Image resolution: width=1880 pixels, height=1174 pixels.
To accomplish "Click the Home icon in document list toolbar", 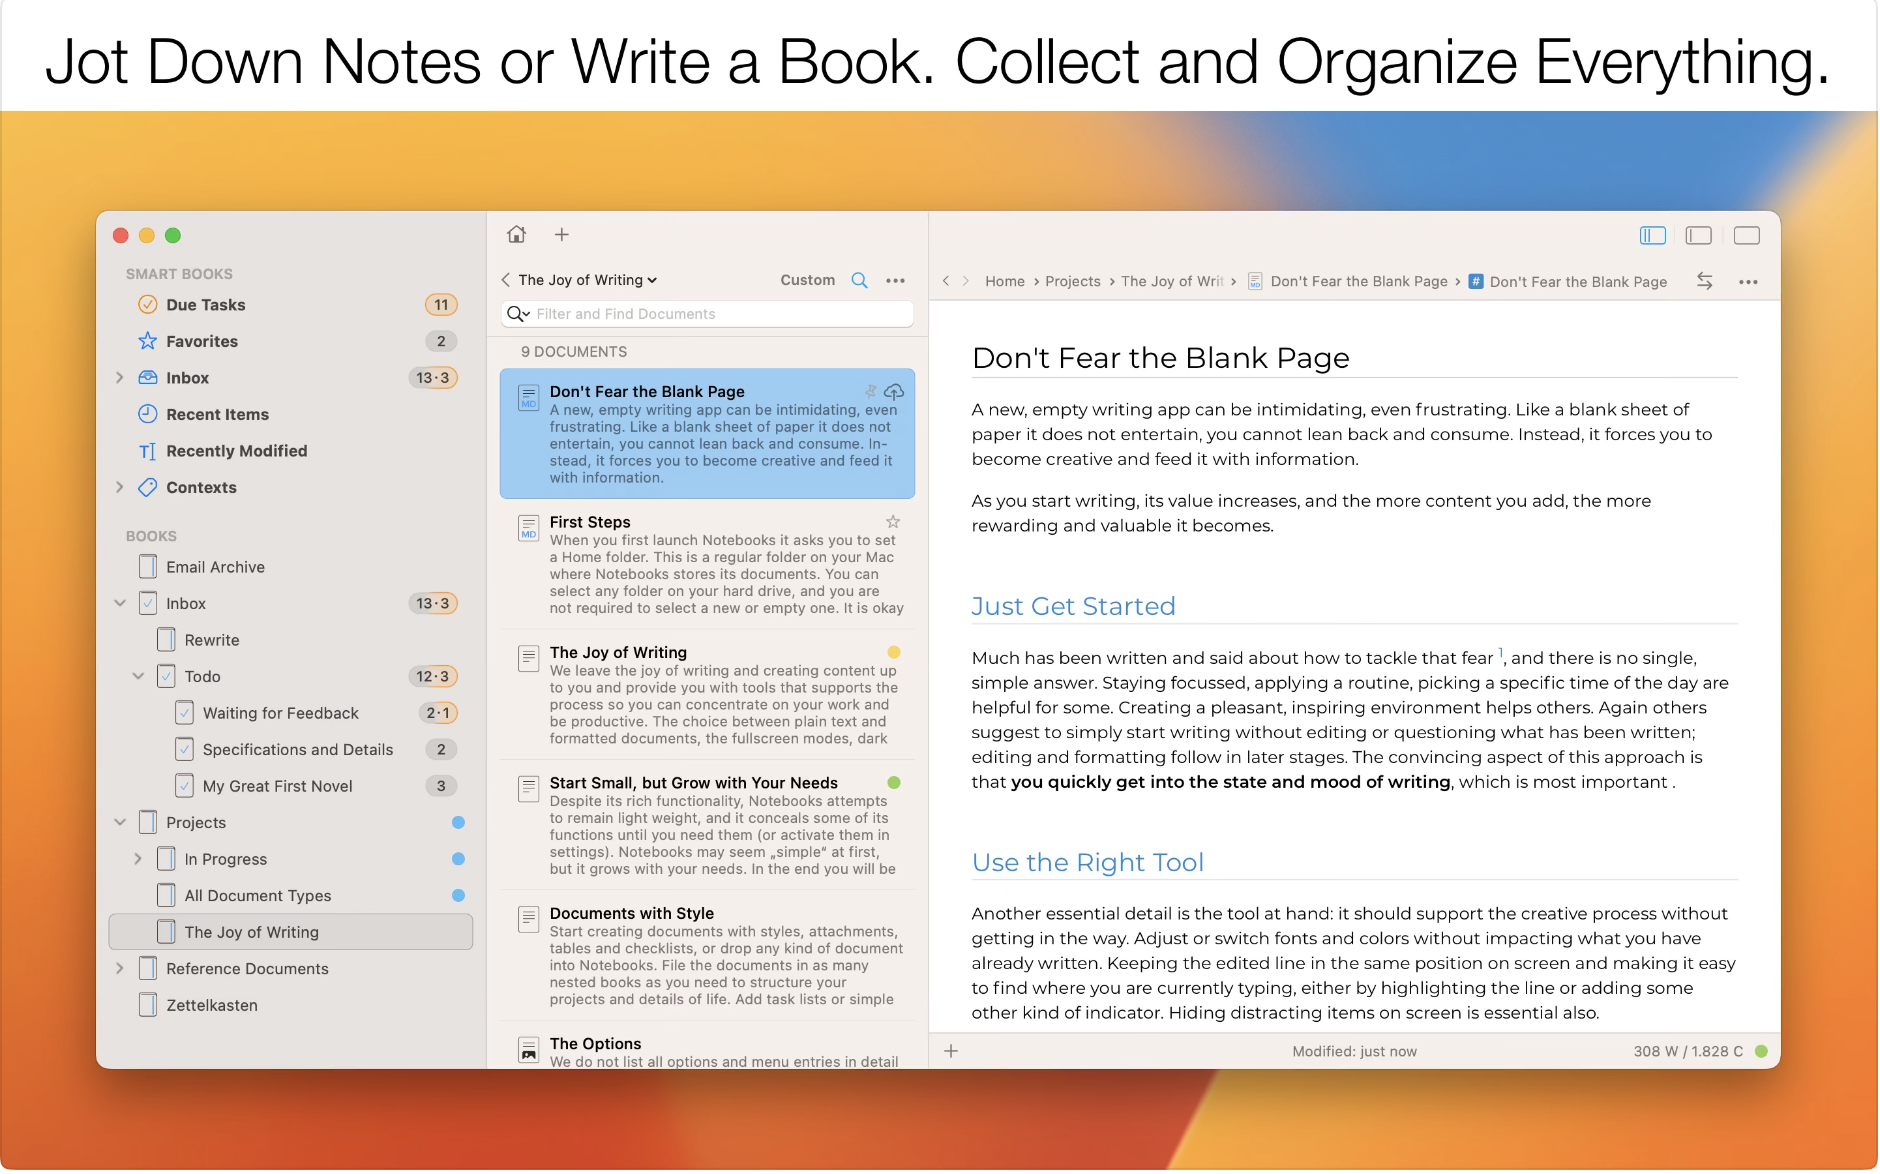I will (x=516, y=234).
